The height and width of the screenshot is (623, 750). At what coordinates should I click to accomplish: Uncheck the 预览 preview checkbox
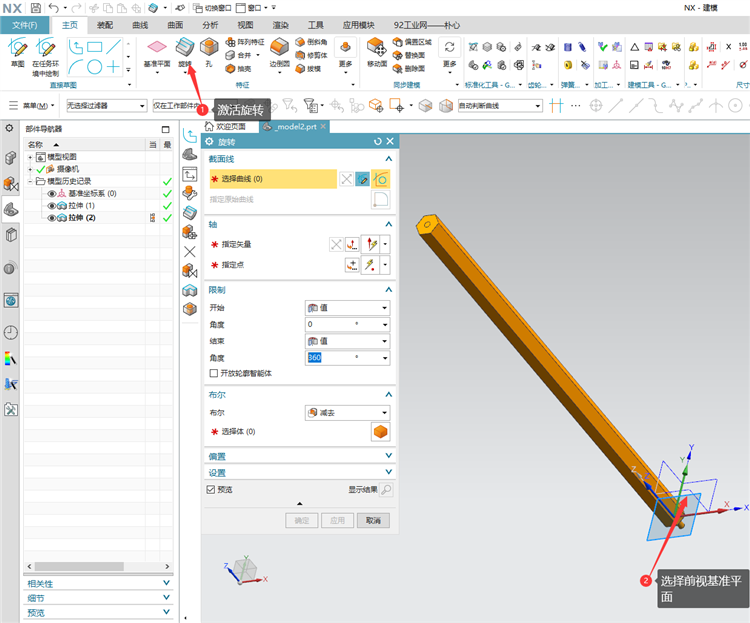coord(210,490)
